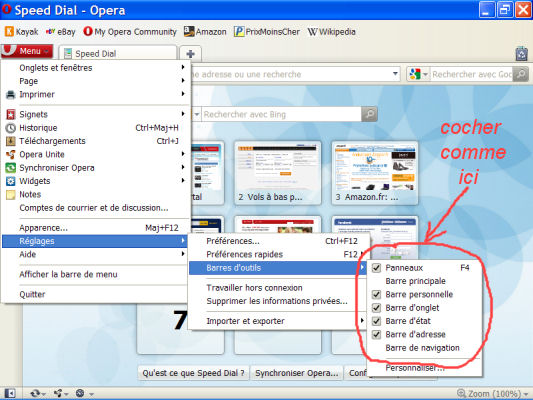Viewport: 533px width, 400px height.
Task: Open the Google search engine dropdown
Action: pyautogui.click(x=419, y=74)
